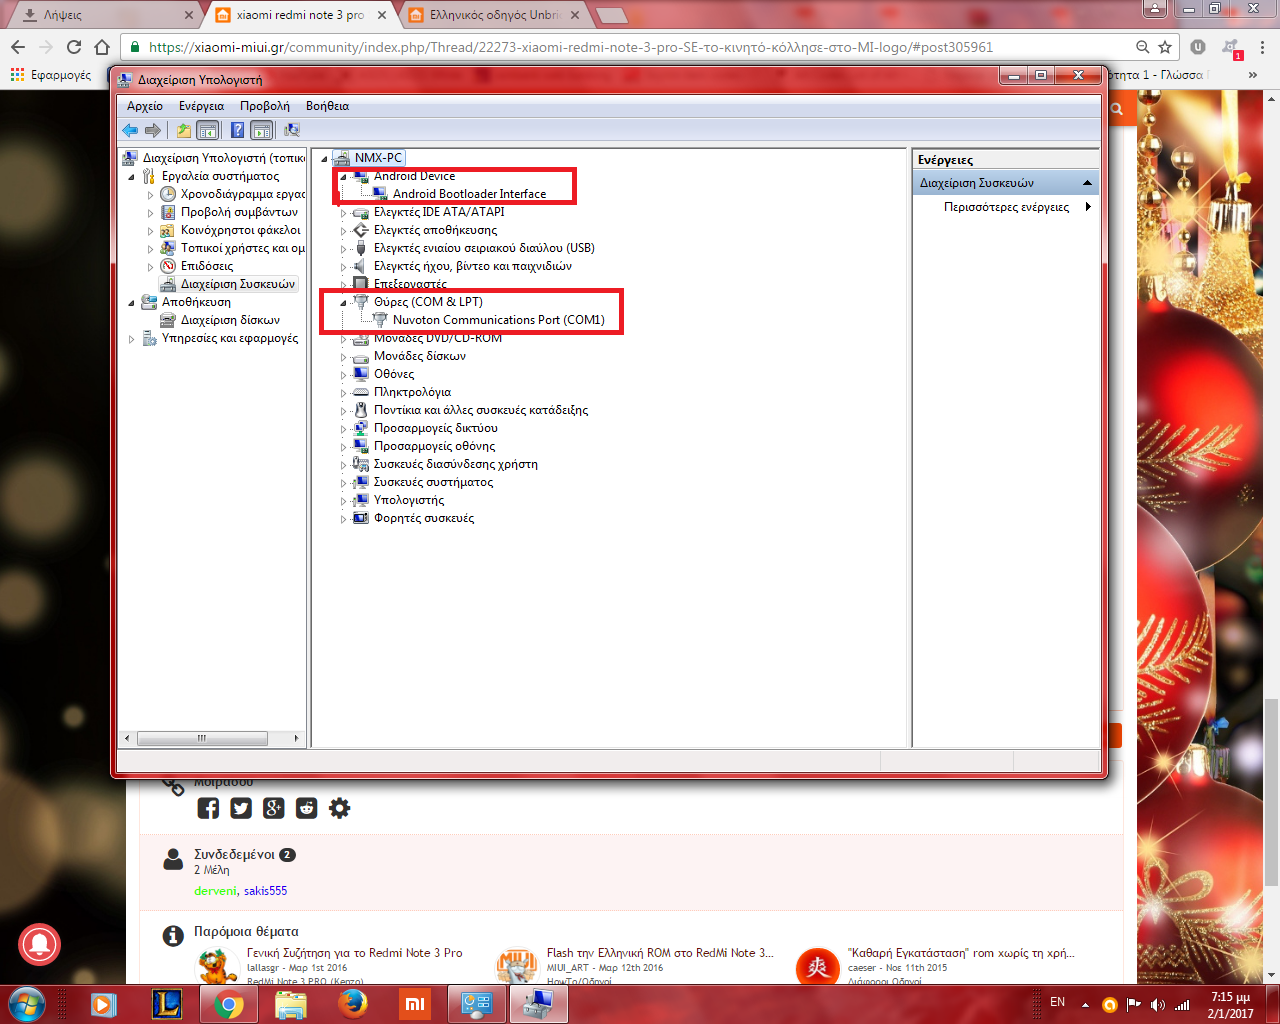The width and height of the screenshot is (1280, 1024).
Task: Click the Up one level folder icon
Action: pos(184,130)
